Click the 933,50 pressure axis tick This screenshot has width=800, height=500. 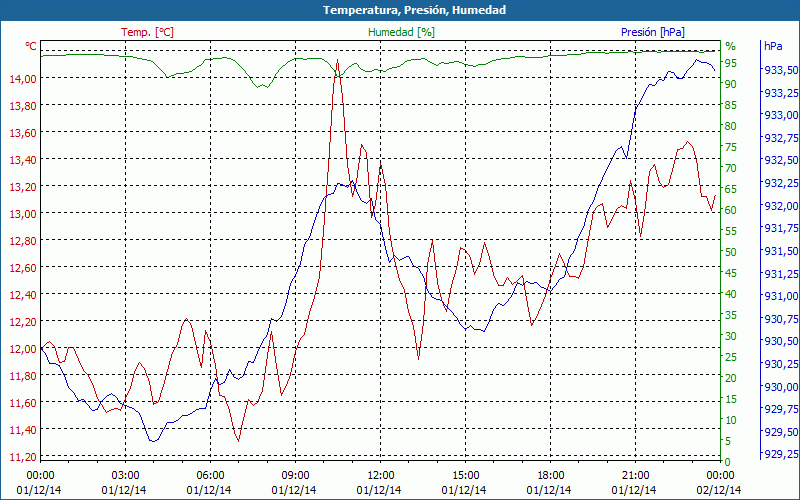780,69
